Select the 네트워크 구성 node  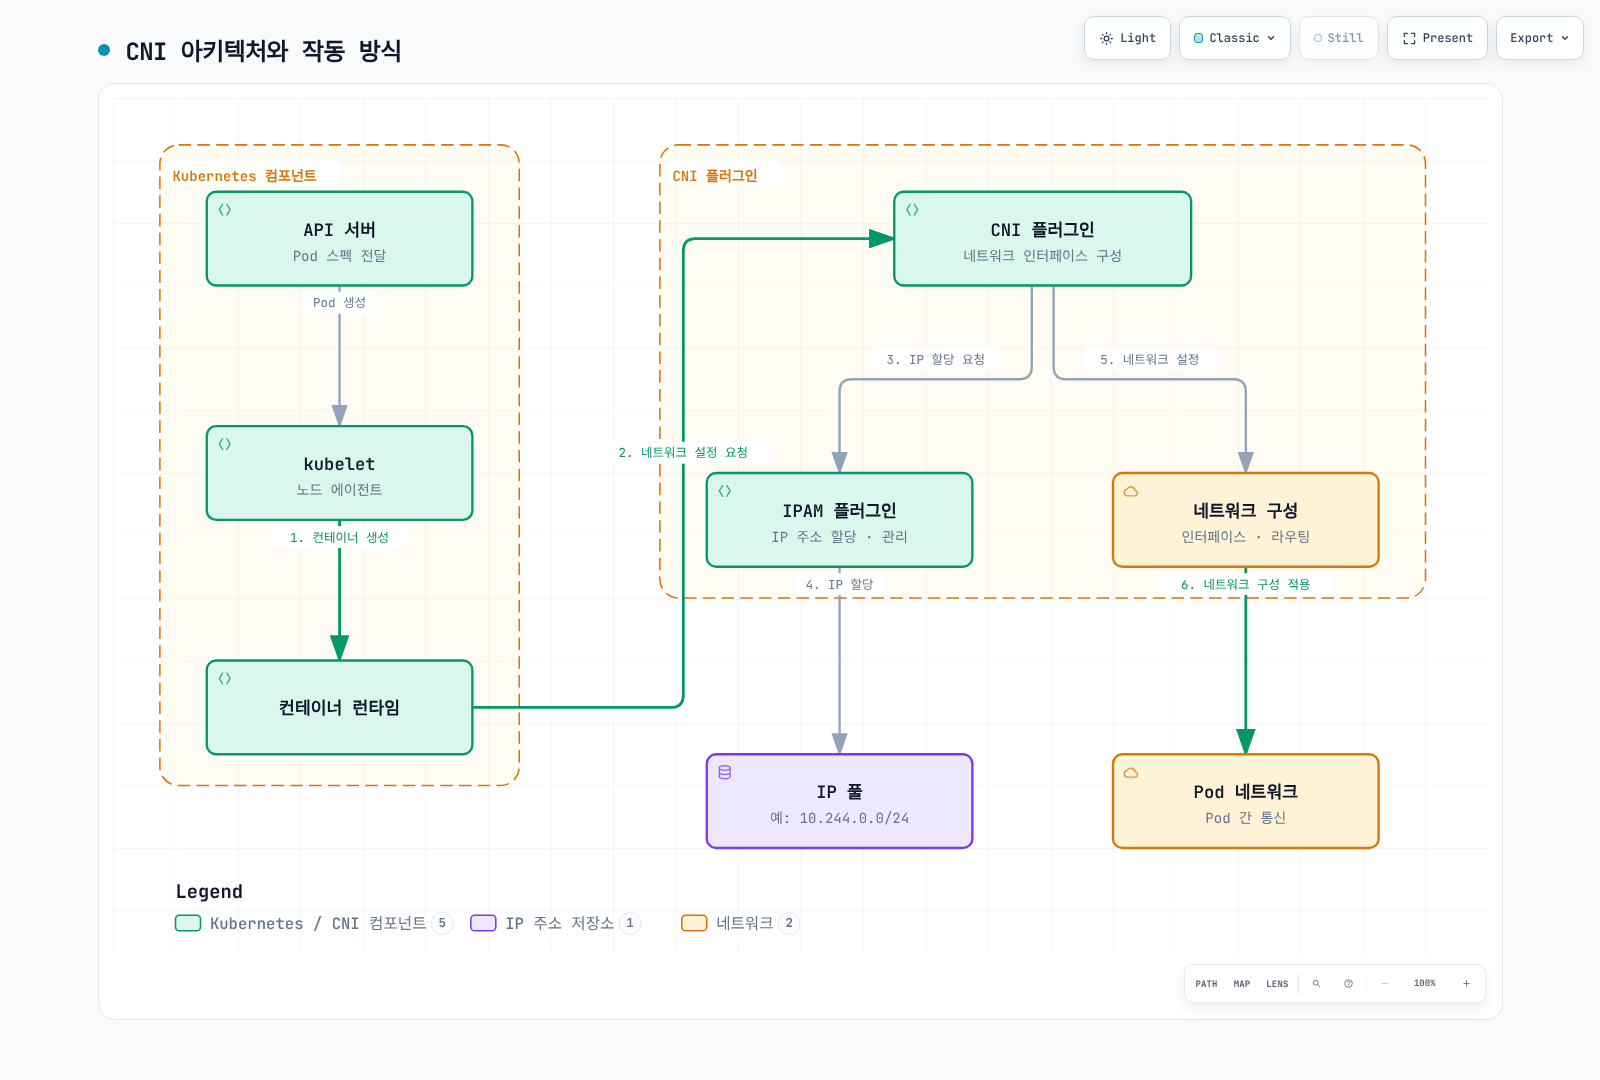1245,520
